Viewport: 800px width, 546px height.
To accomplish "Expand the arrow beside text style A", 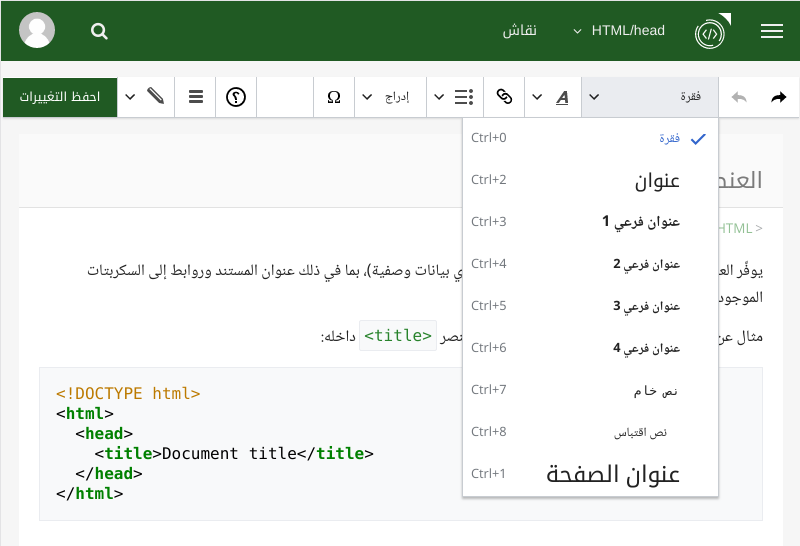I will [537, 97].
